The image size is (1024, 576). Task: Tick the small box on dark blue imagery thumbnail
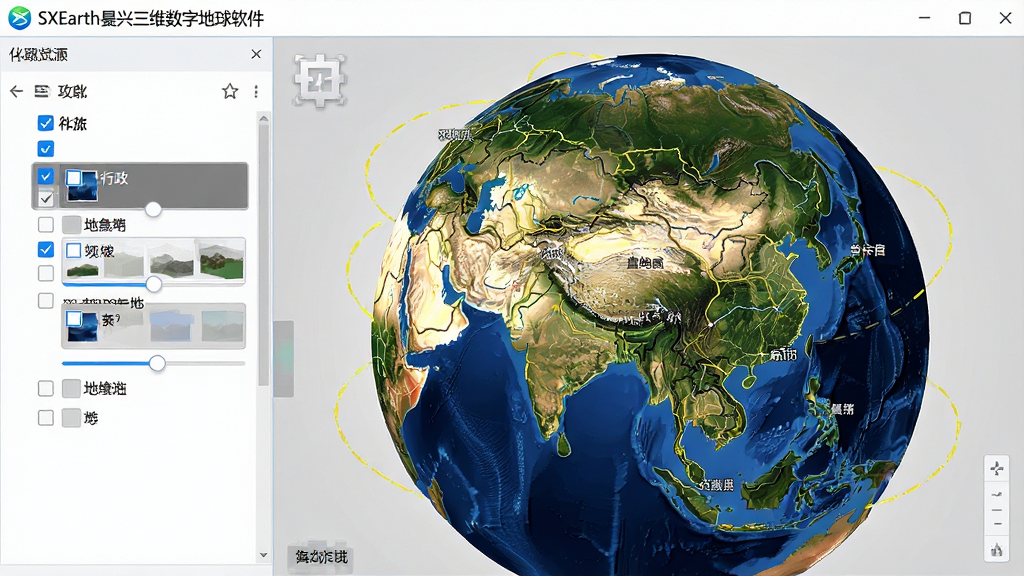click(x=74, y=319)
